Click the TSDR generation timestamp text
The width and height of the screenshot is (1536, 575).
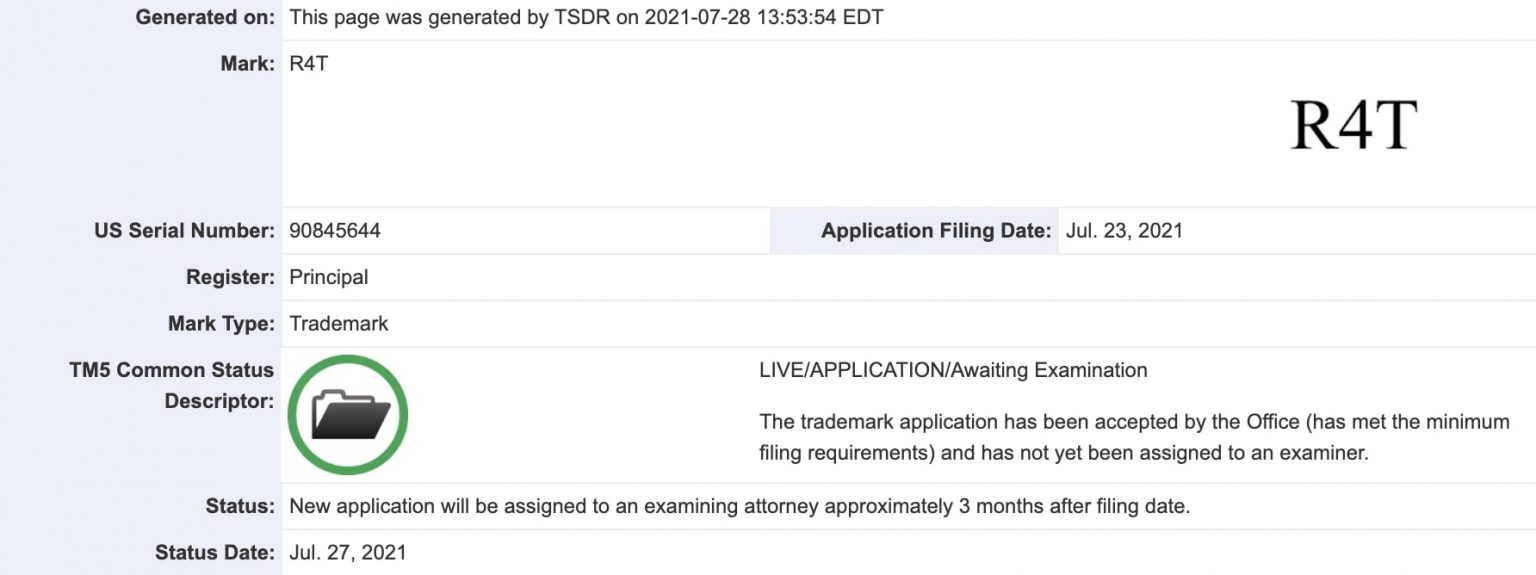(586, 18)
